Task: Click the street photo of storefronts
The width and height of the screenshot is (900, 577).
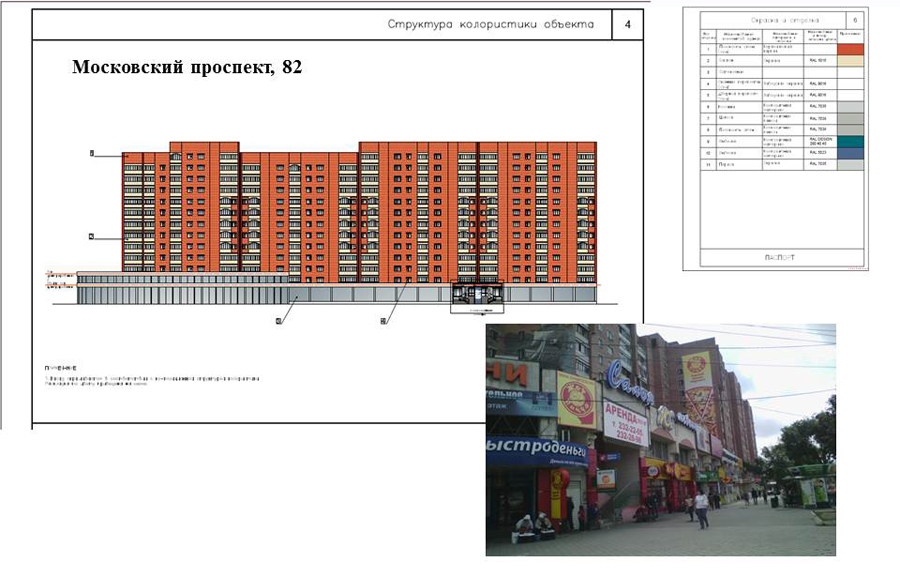Action: pyautogui.click(x=660, y=440)
